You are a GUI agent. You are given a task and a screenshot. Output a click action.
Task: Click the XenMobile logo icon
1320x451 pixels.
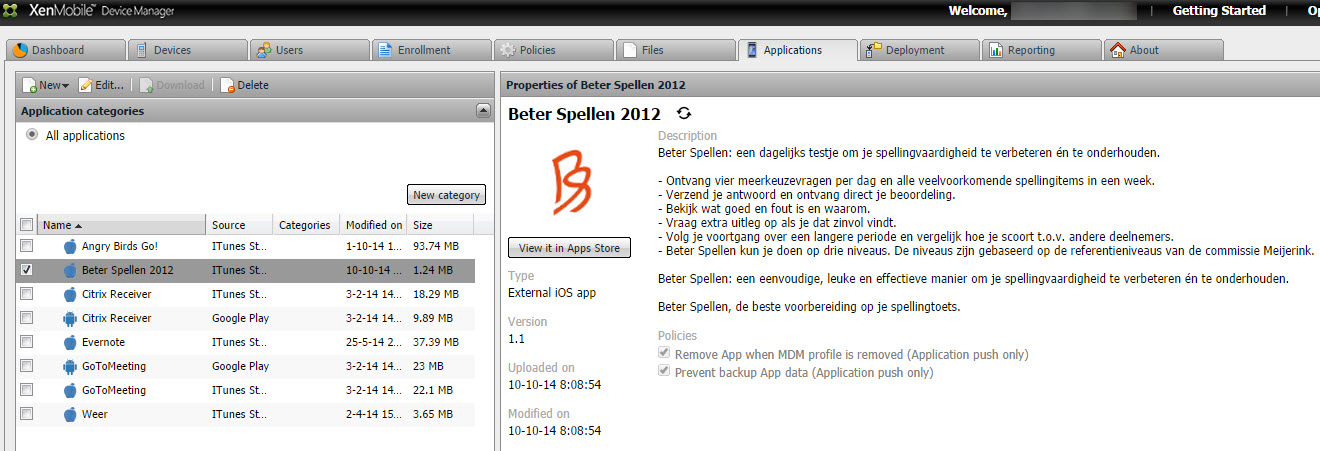(11, 11)
